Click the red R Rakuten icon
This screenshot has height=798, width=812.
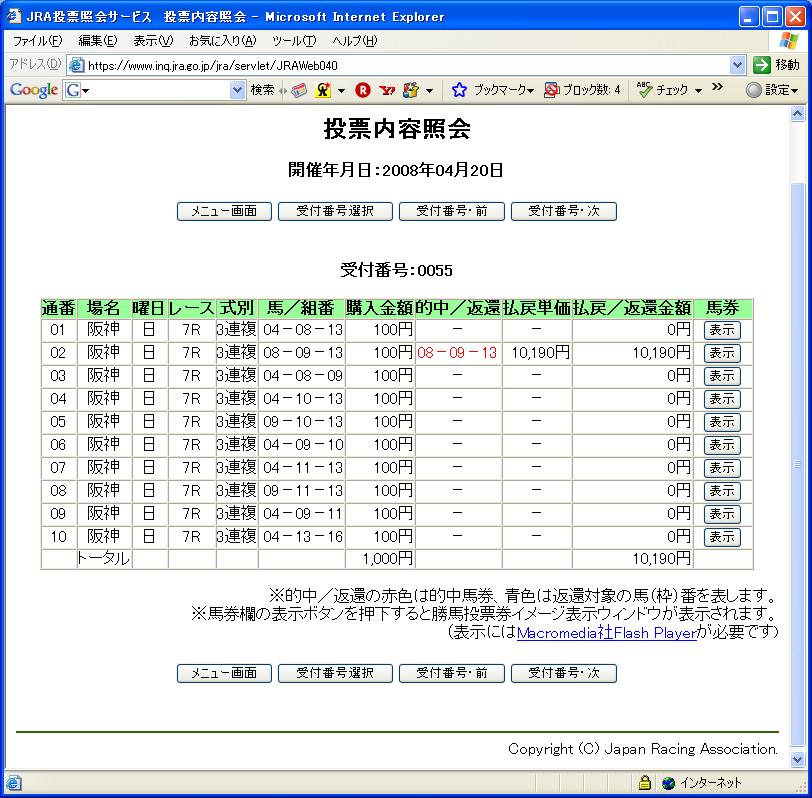[x=363, y=91]
